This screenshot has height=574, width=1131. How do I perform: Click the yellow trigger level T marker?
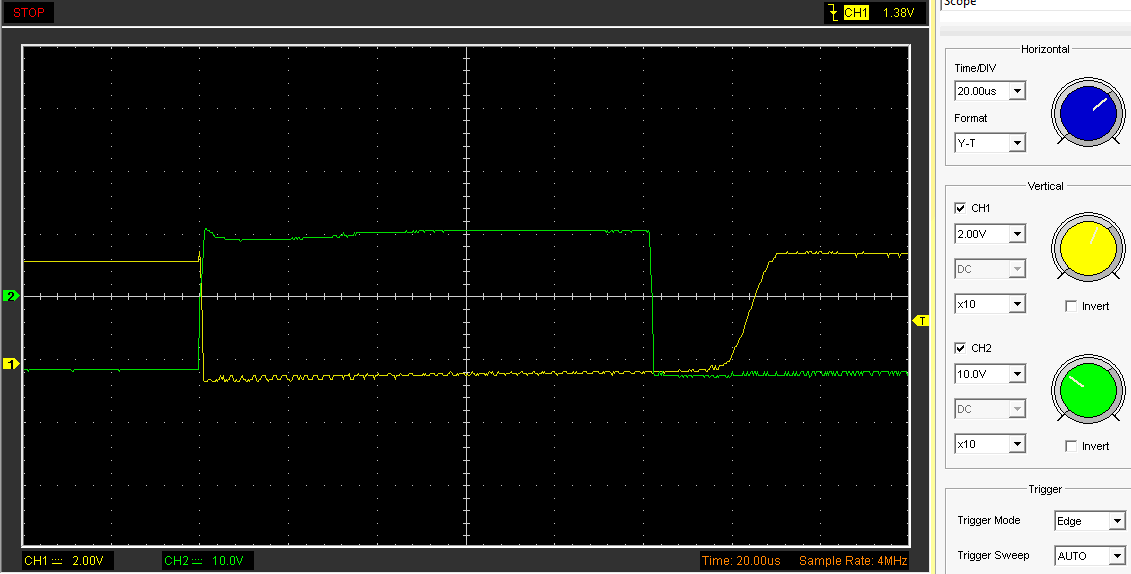[921, 320]
